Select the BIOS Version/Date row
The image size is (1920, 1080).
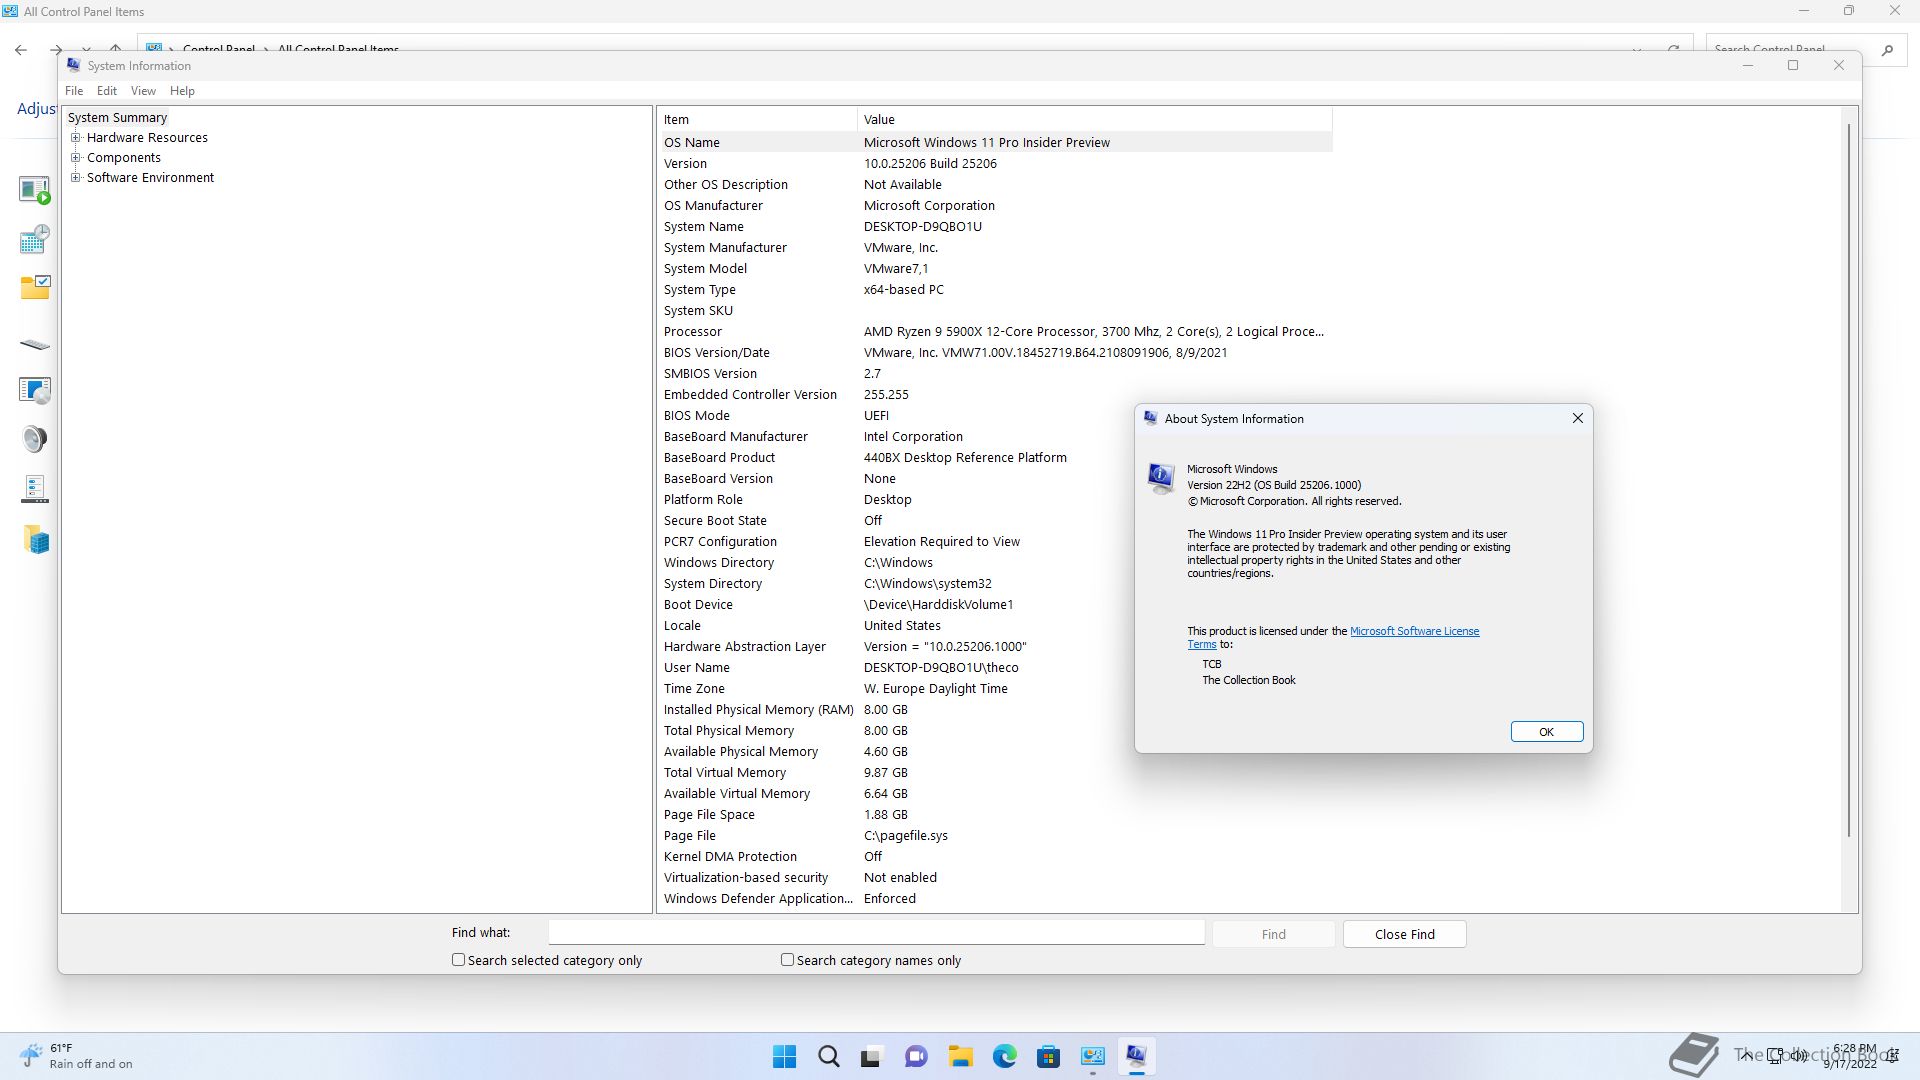(x=995, y=353)
